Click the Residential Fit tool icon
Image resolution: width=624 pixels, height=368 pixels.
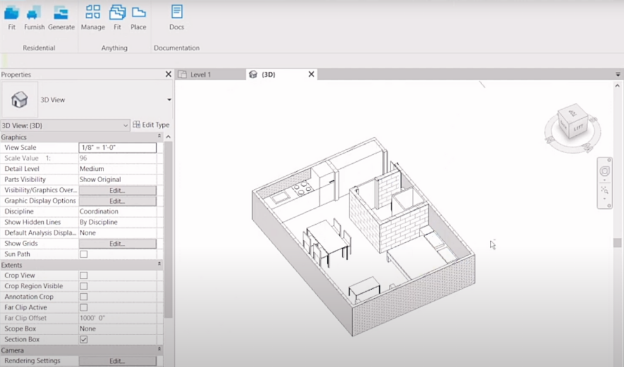pos(12,13)
